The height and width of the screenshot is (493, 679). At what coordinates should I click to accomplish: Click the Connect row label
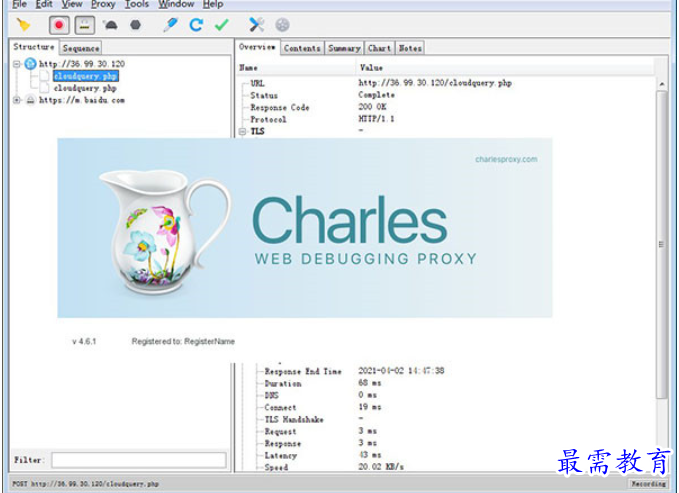tap(281, 408)
